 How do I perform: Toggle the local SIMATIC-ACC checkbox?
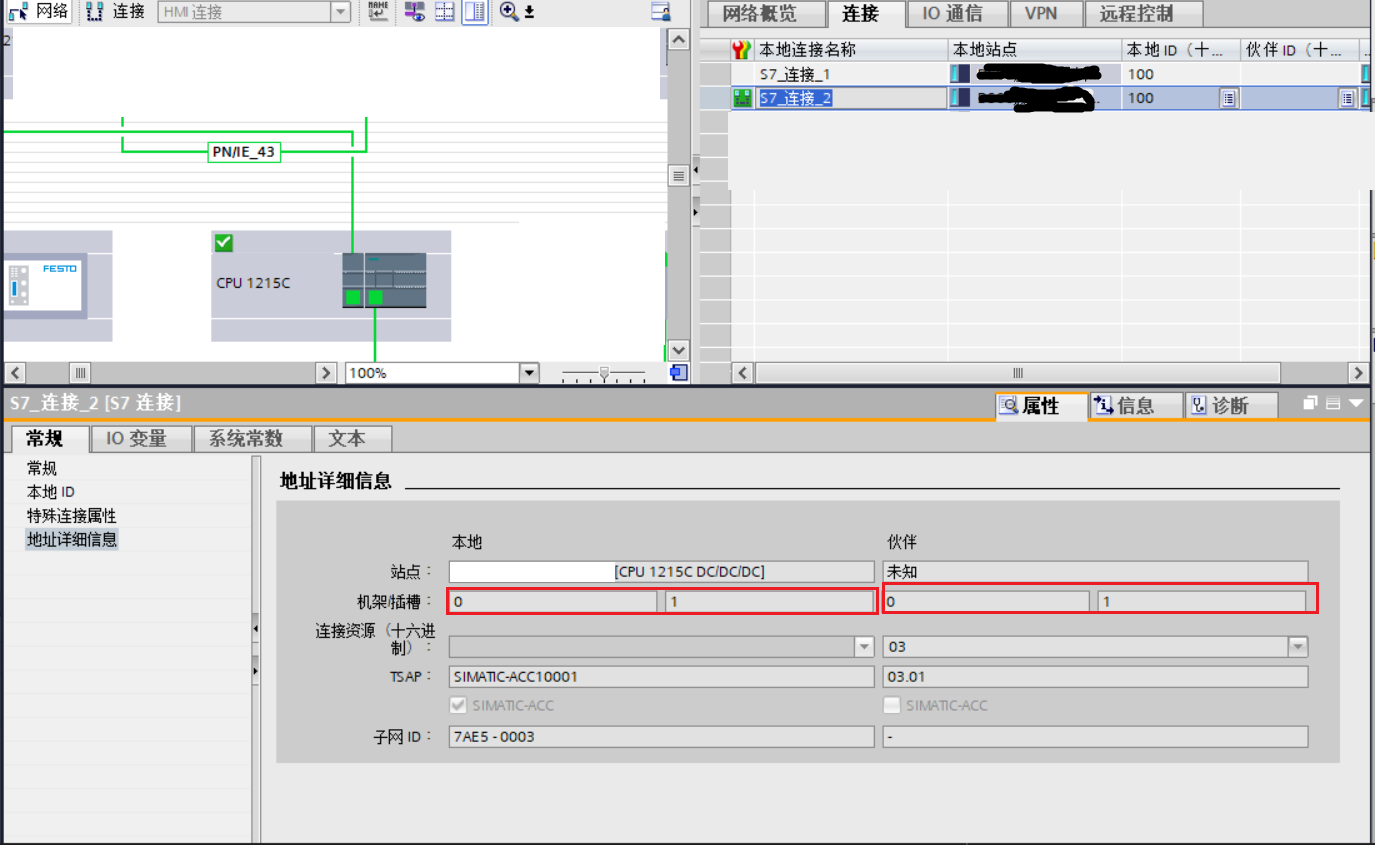click(458, 705)
